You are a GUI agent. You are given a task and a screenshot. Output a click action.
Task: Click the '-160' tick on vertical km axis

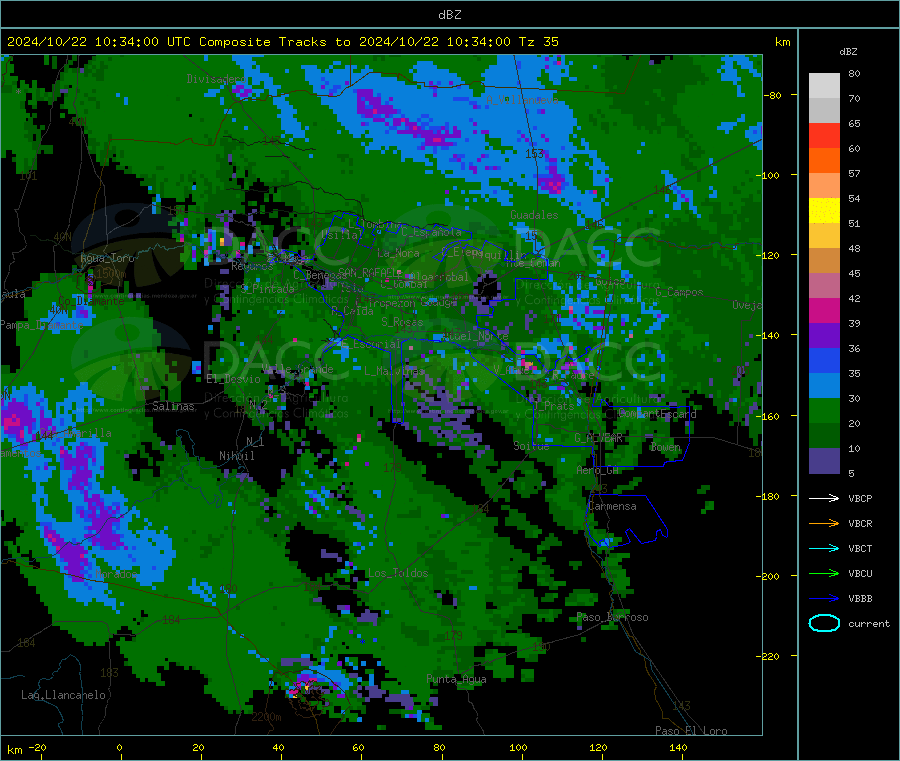click(x=770, y=416)
